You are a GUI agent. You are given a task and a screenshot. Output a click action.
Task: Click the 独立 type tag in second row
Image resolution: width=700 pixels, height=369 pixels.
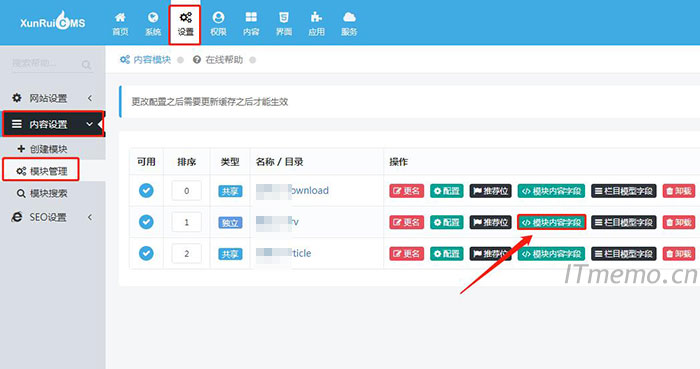(x=230, y=222)
